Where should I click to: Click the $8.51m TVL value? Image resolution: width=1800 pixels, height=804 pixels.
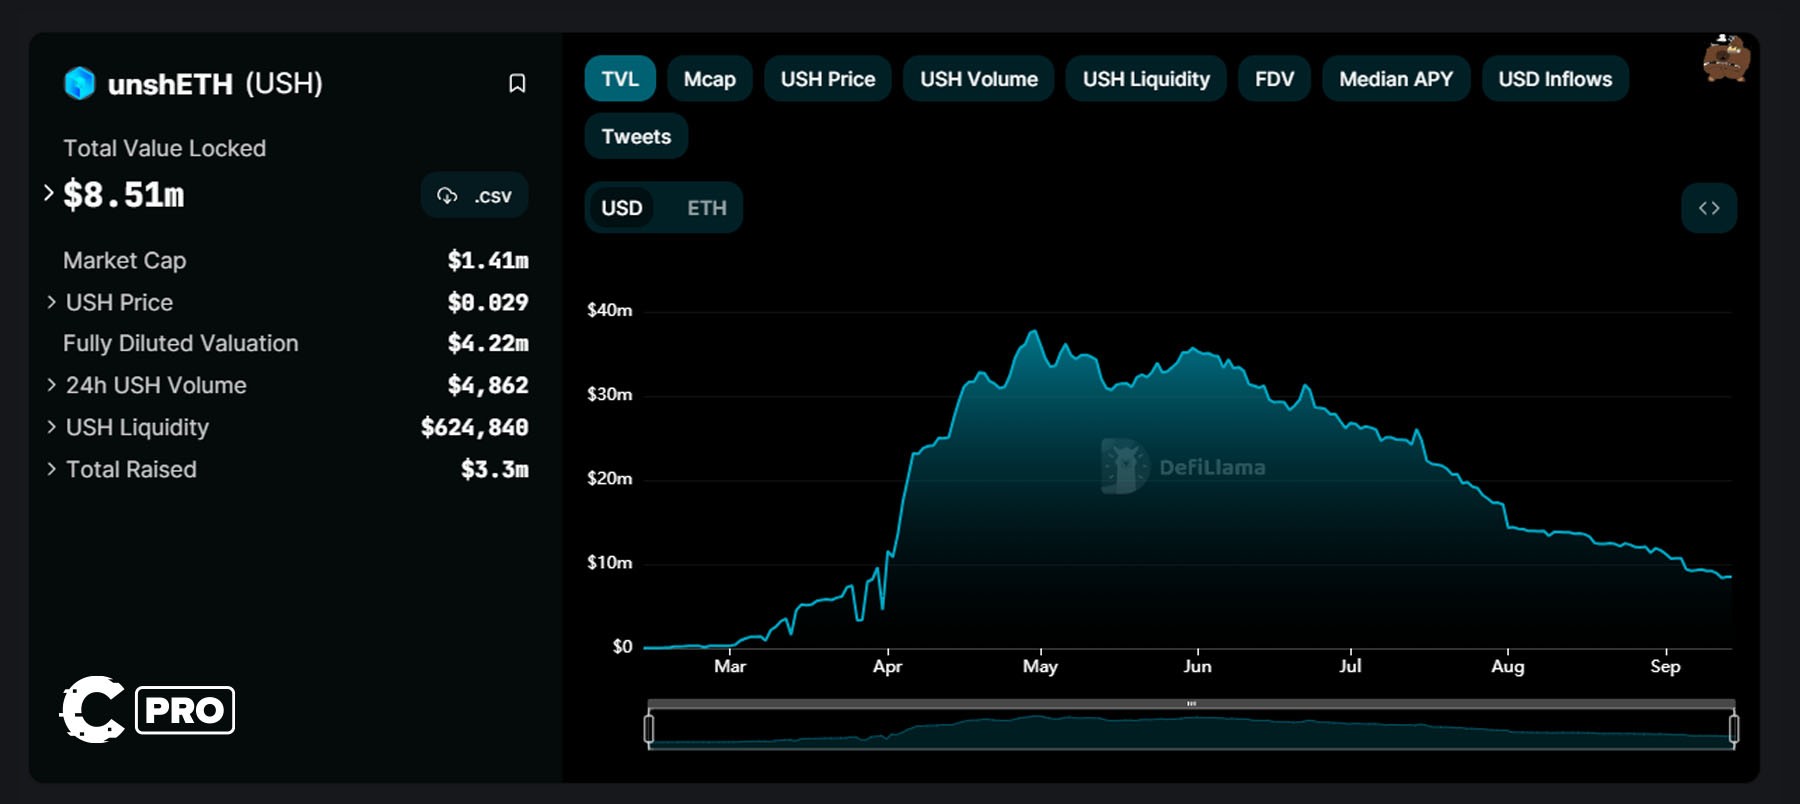pyautogui.click(x=124, y=194)
